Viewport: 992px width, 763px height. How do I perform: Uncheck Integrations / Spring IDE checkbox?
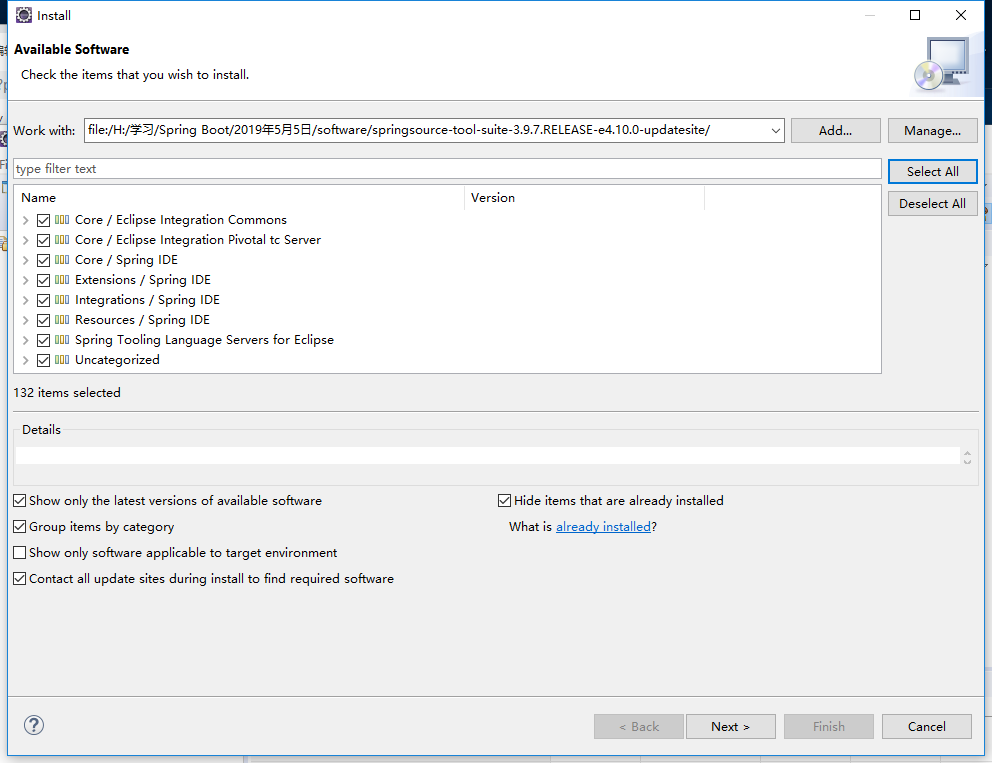44,300
